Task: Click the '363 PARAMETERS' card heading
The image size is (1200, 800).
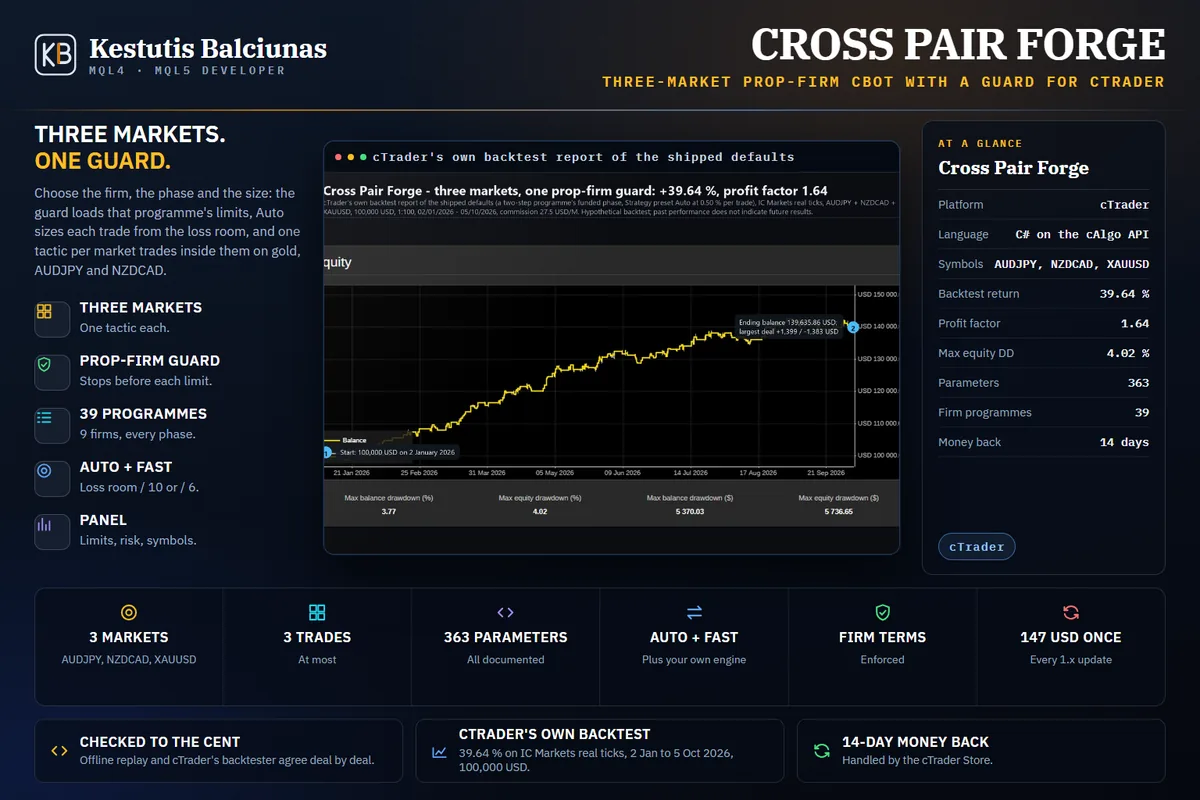Action: (x=505, y=637)
